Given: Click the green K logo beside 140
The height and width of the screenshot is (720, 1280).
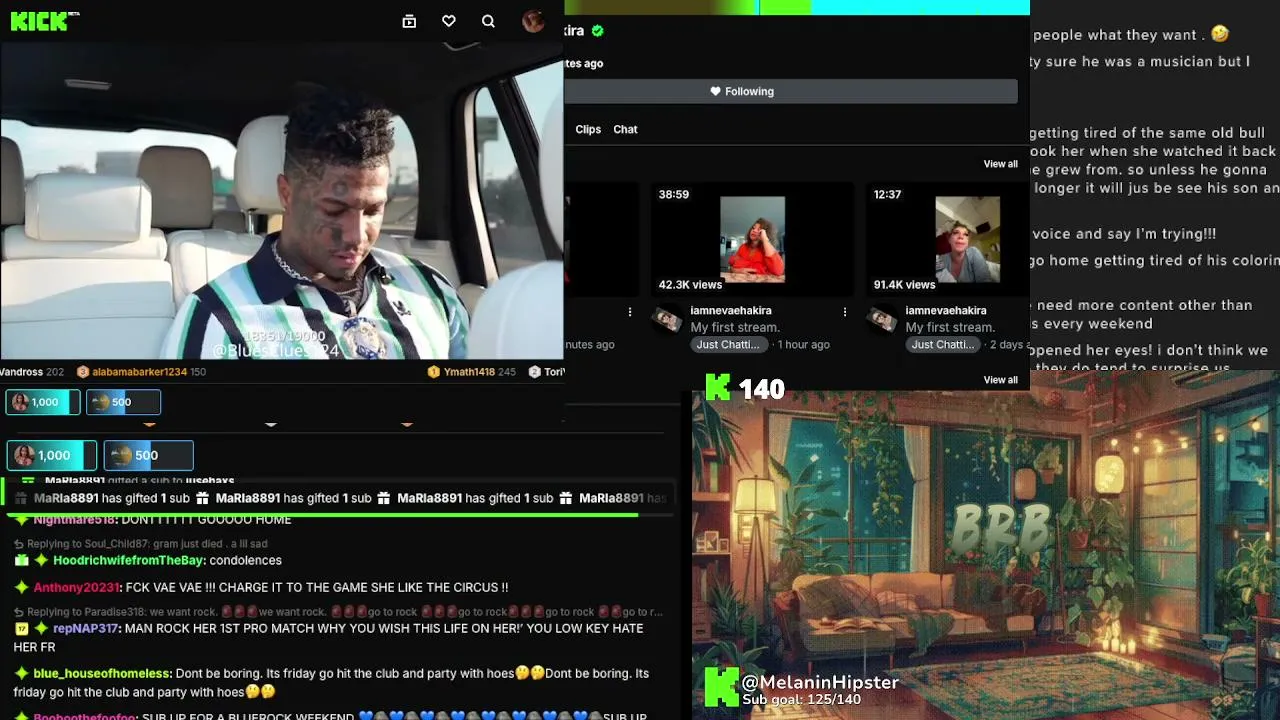Looking at the screenshot, I should point(718,388).
